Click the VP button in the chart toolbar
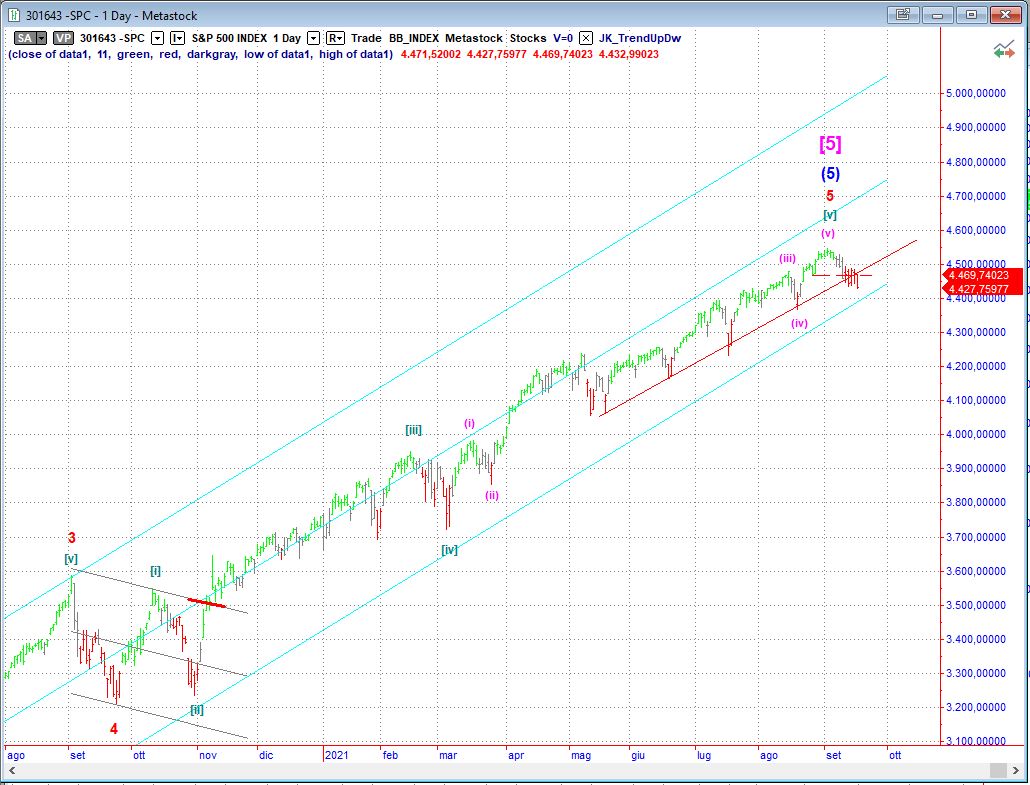 [x=63, y=38]
